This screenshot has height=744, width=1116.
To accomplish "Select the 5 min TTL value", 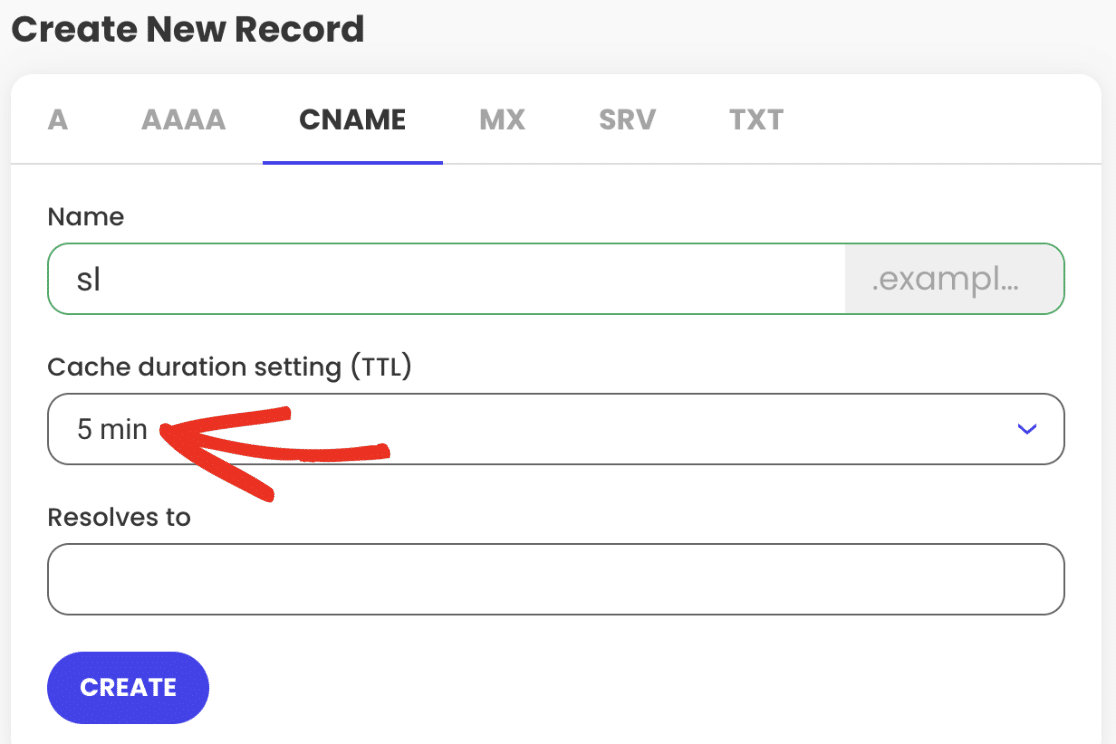I will (112, 429).
